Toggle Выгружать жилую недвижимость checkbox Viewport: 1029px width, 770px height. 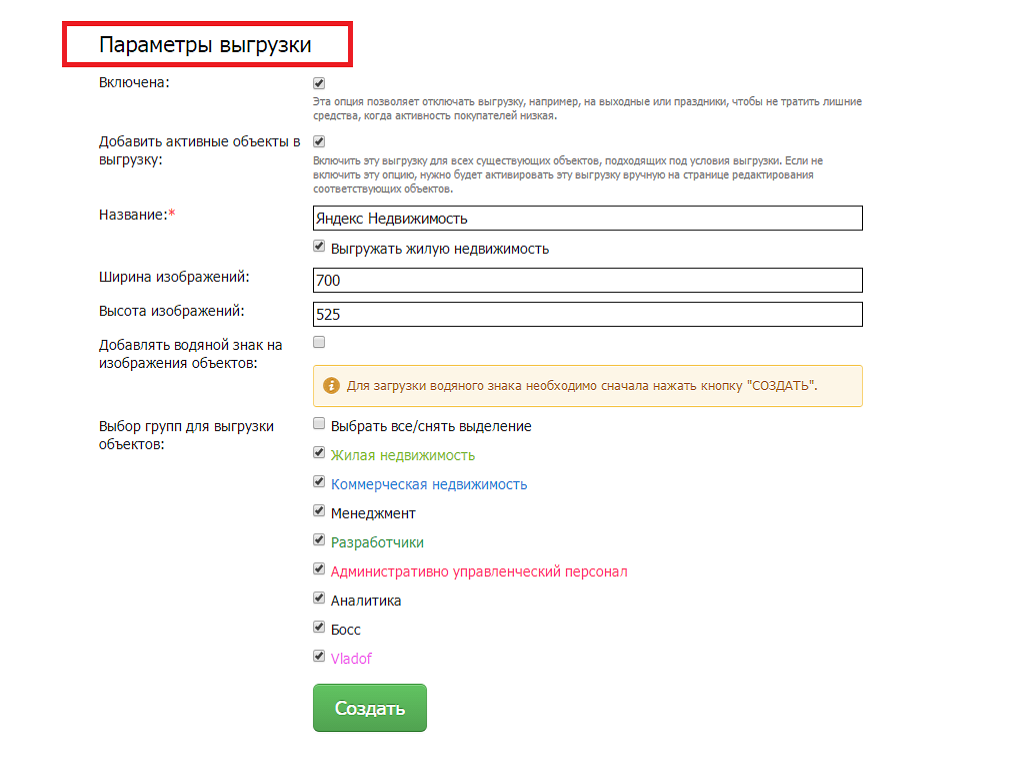[319, 246]
